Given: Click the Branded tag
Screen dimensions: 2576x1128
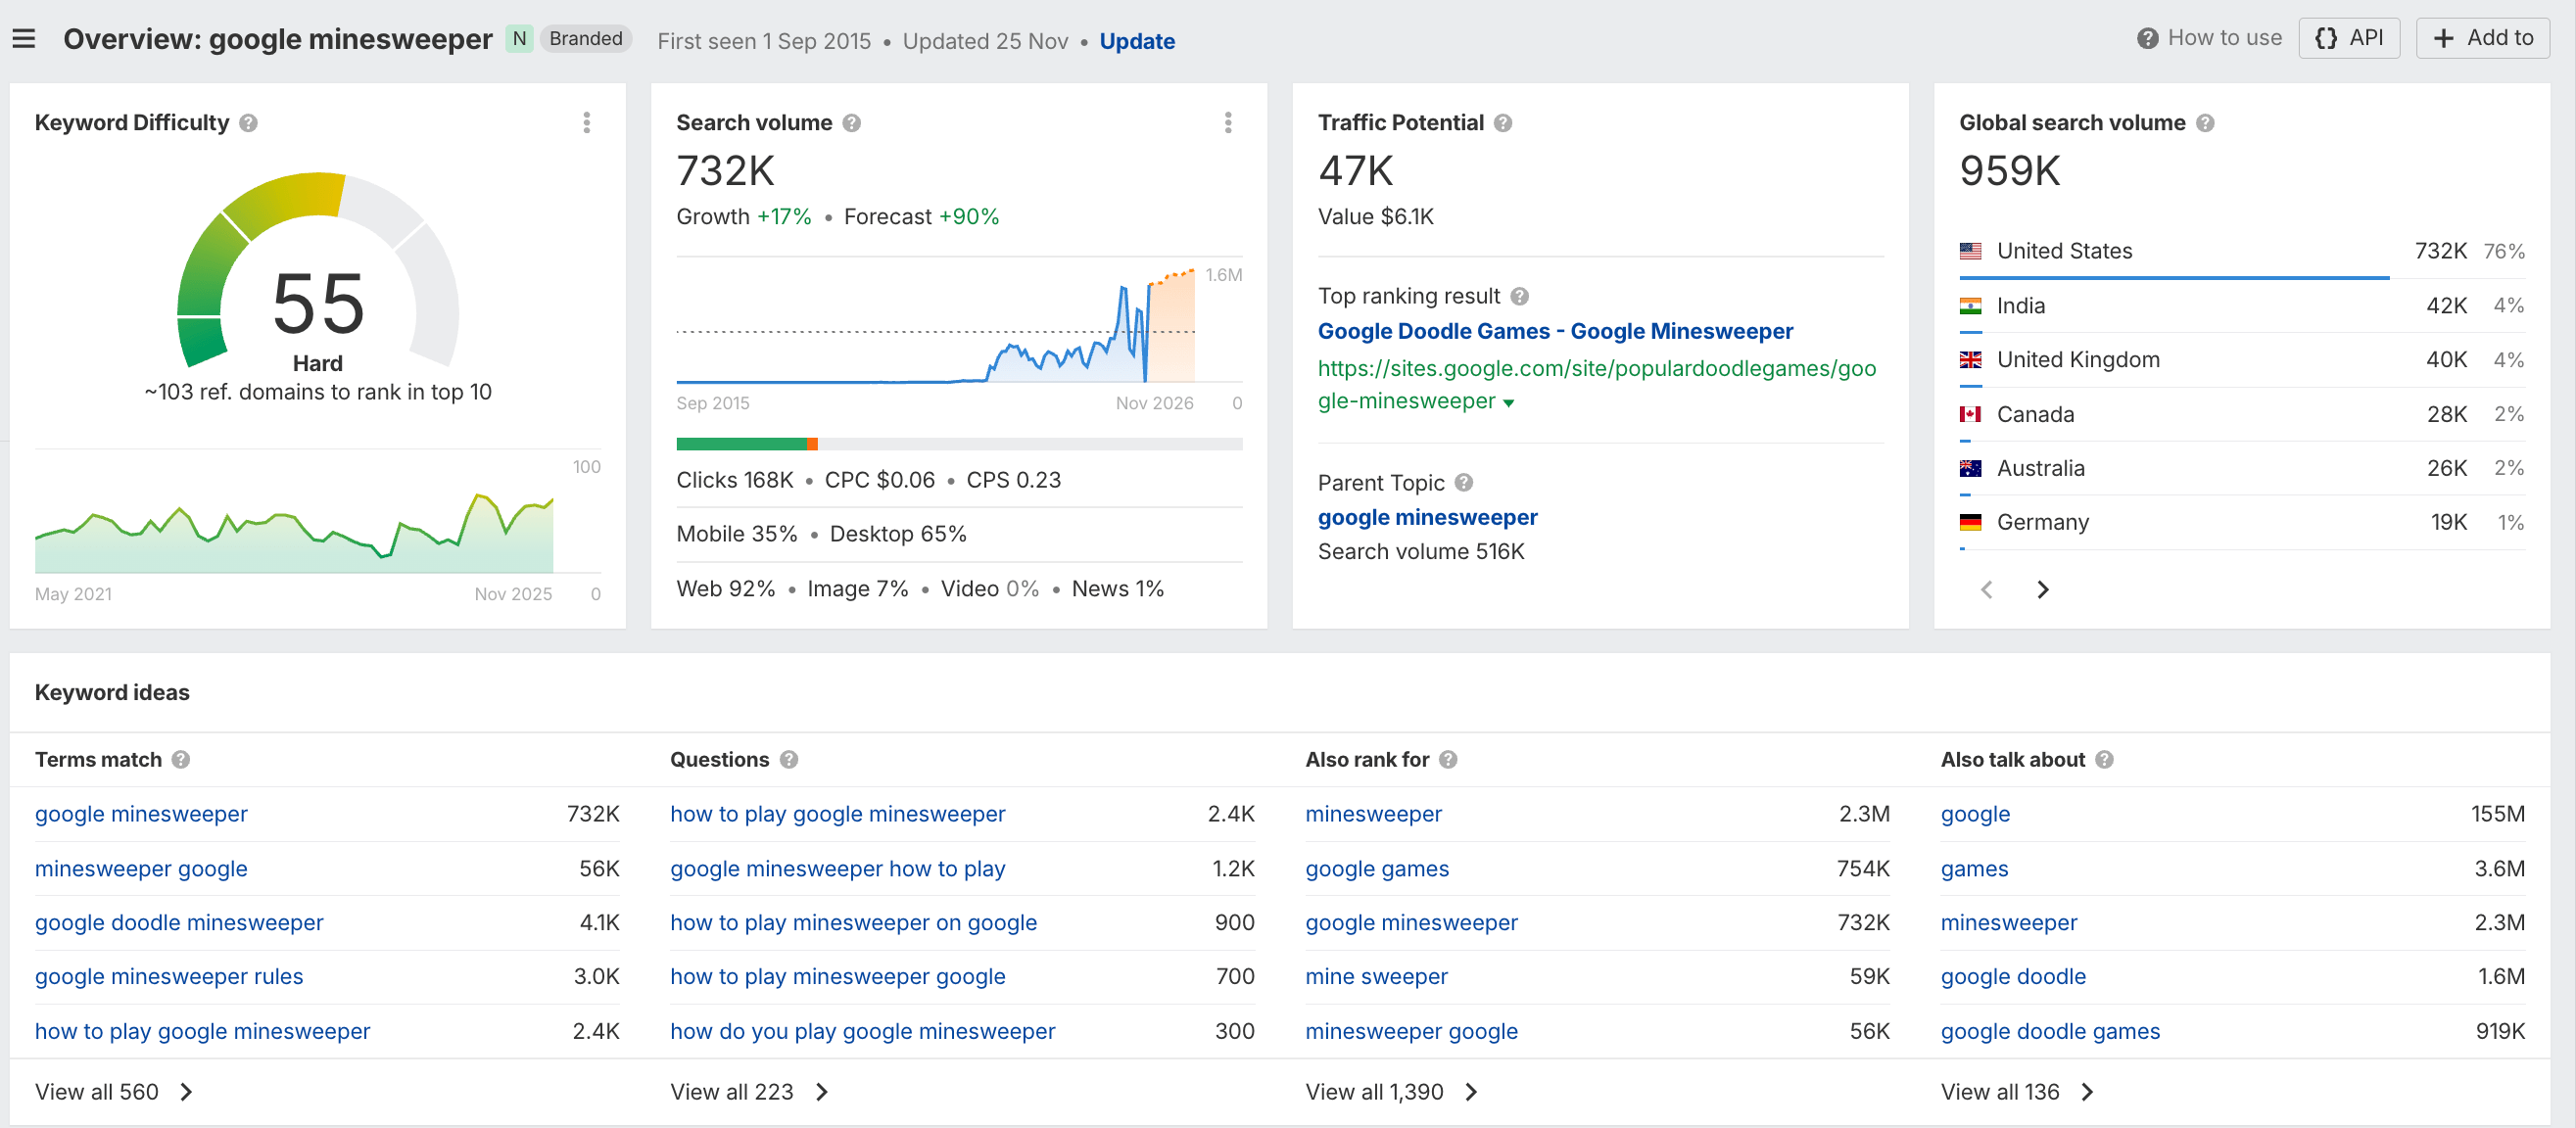Looking at the screenshot, I should pos(586,39).
